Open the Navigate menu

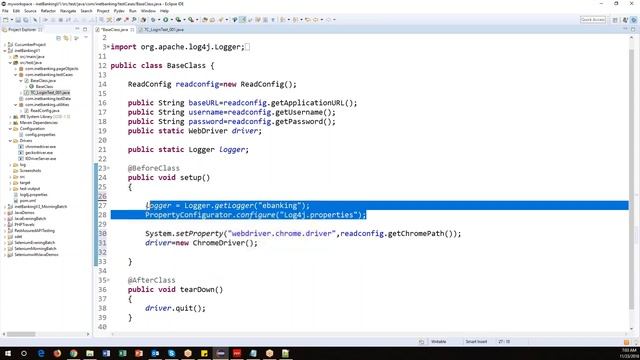click(68, 11)
